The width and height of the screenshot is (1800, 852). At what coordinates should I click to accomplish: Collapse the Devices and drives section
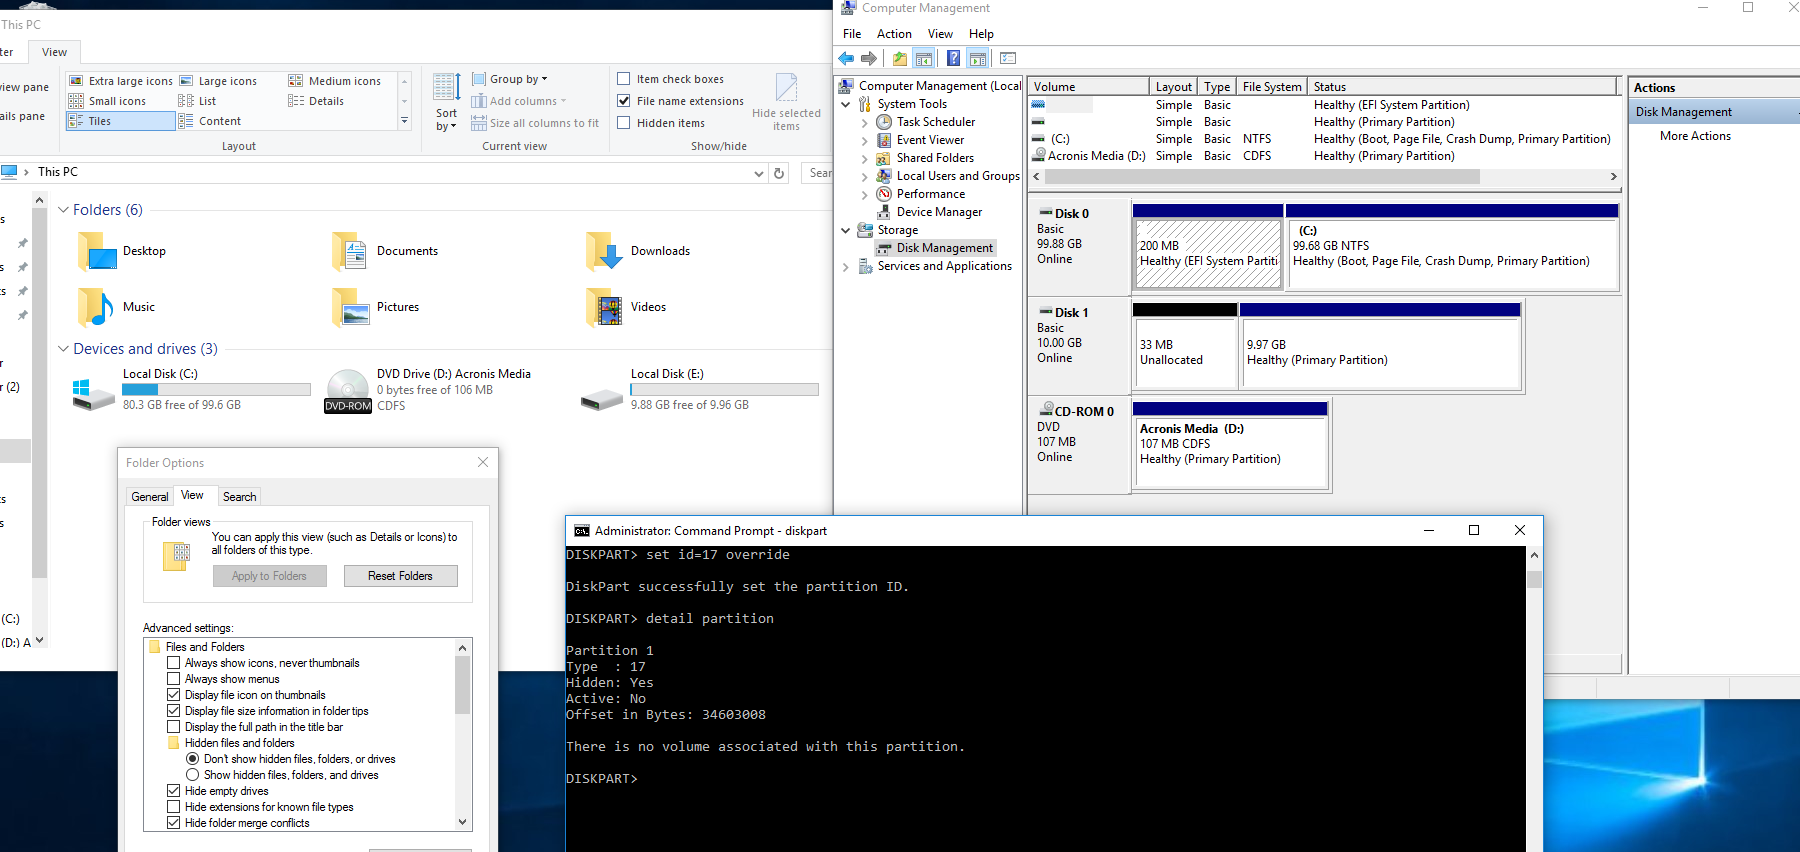pyautogui.click(x=63, y=349)
